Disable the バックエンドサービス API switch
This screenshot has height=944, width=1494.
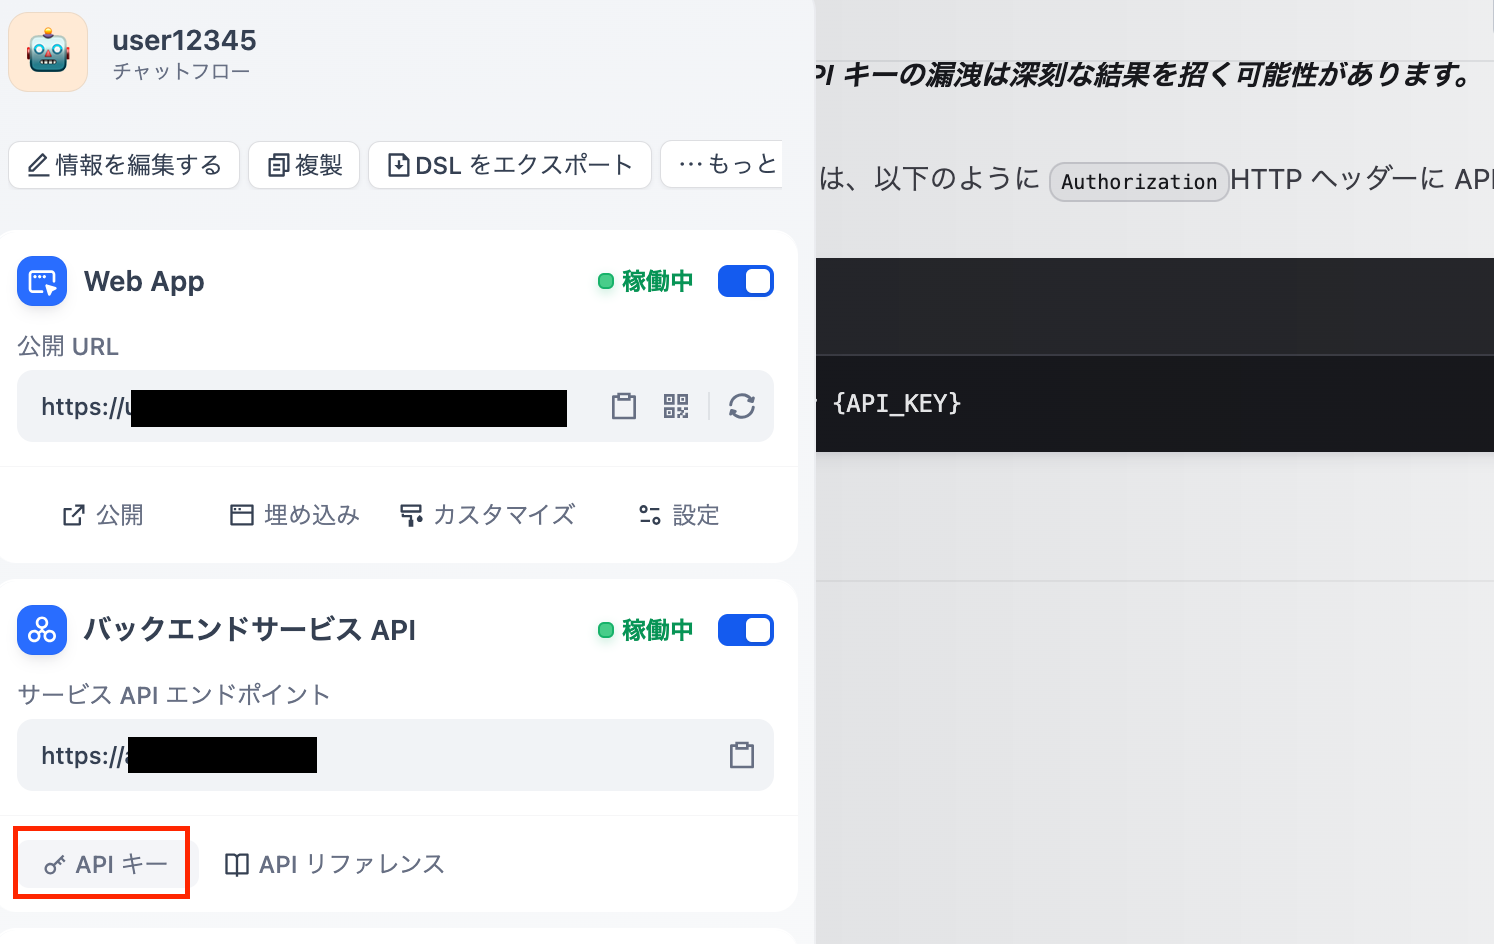[746, 630]
